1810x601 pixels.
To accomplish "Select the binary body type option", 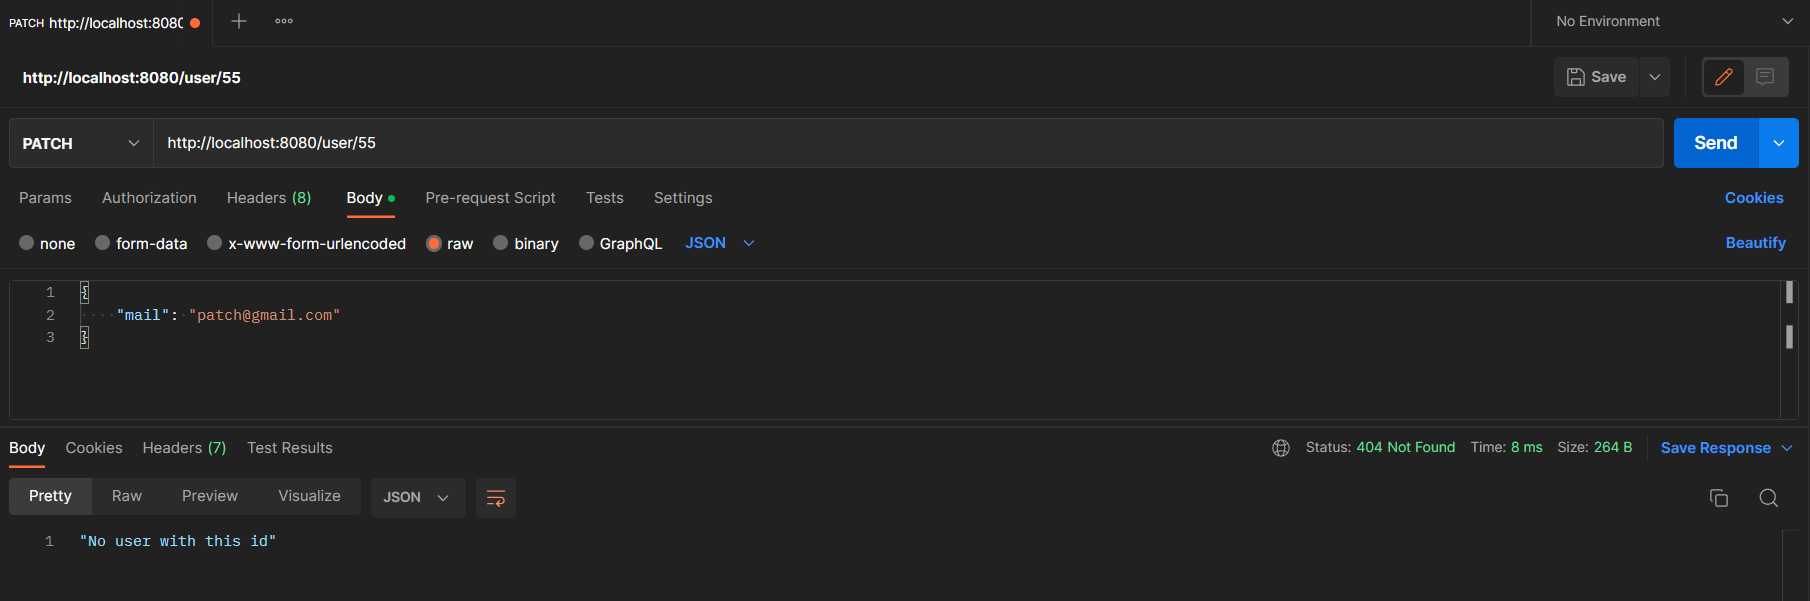I will pyautogui.click(x=501, y=243).
